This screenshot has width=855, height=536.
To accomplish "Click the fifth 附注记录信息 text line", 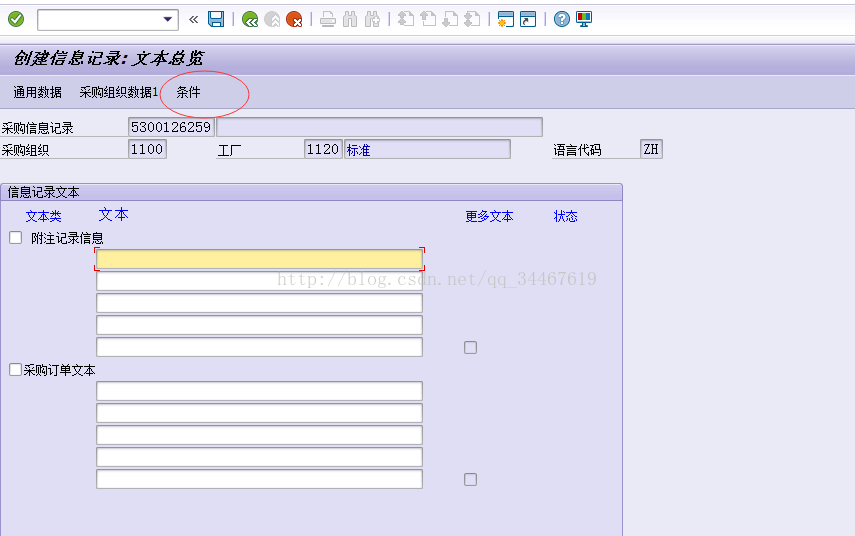I will coord(260,347).
